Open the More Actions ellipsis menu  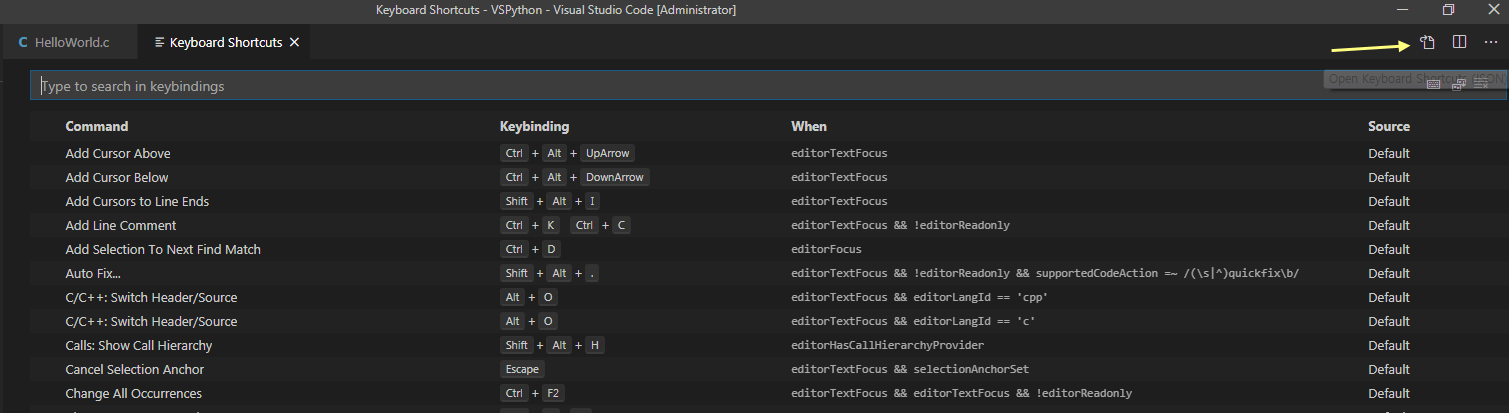tap(1491, 42)
